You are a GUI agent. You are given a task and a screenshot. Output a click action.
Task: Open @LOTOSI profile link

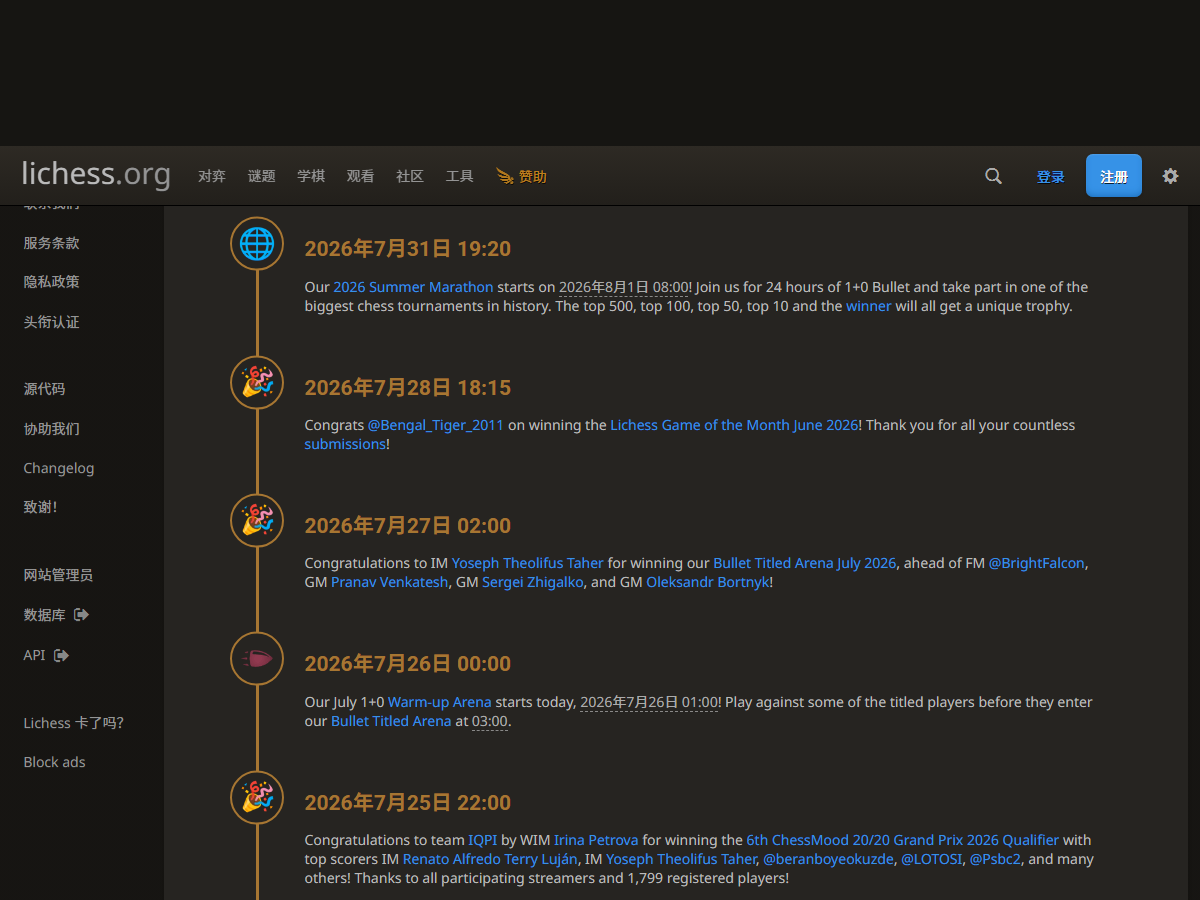(x=931, y=859)
